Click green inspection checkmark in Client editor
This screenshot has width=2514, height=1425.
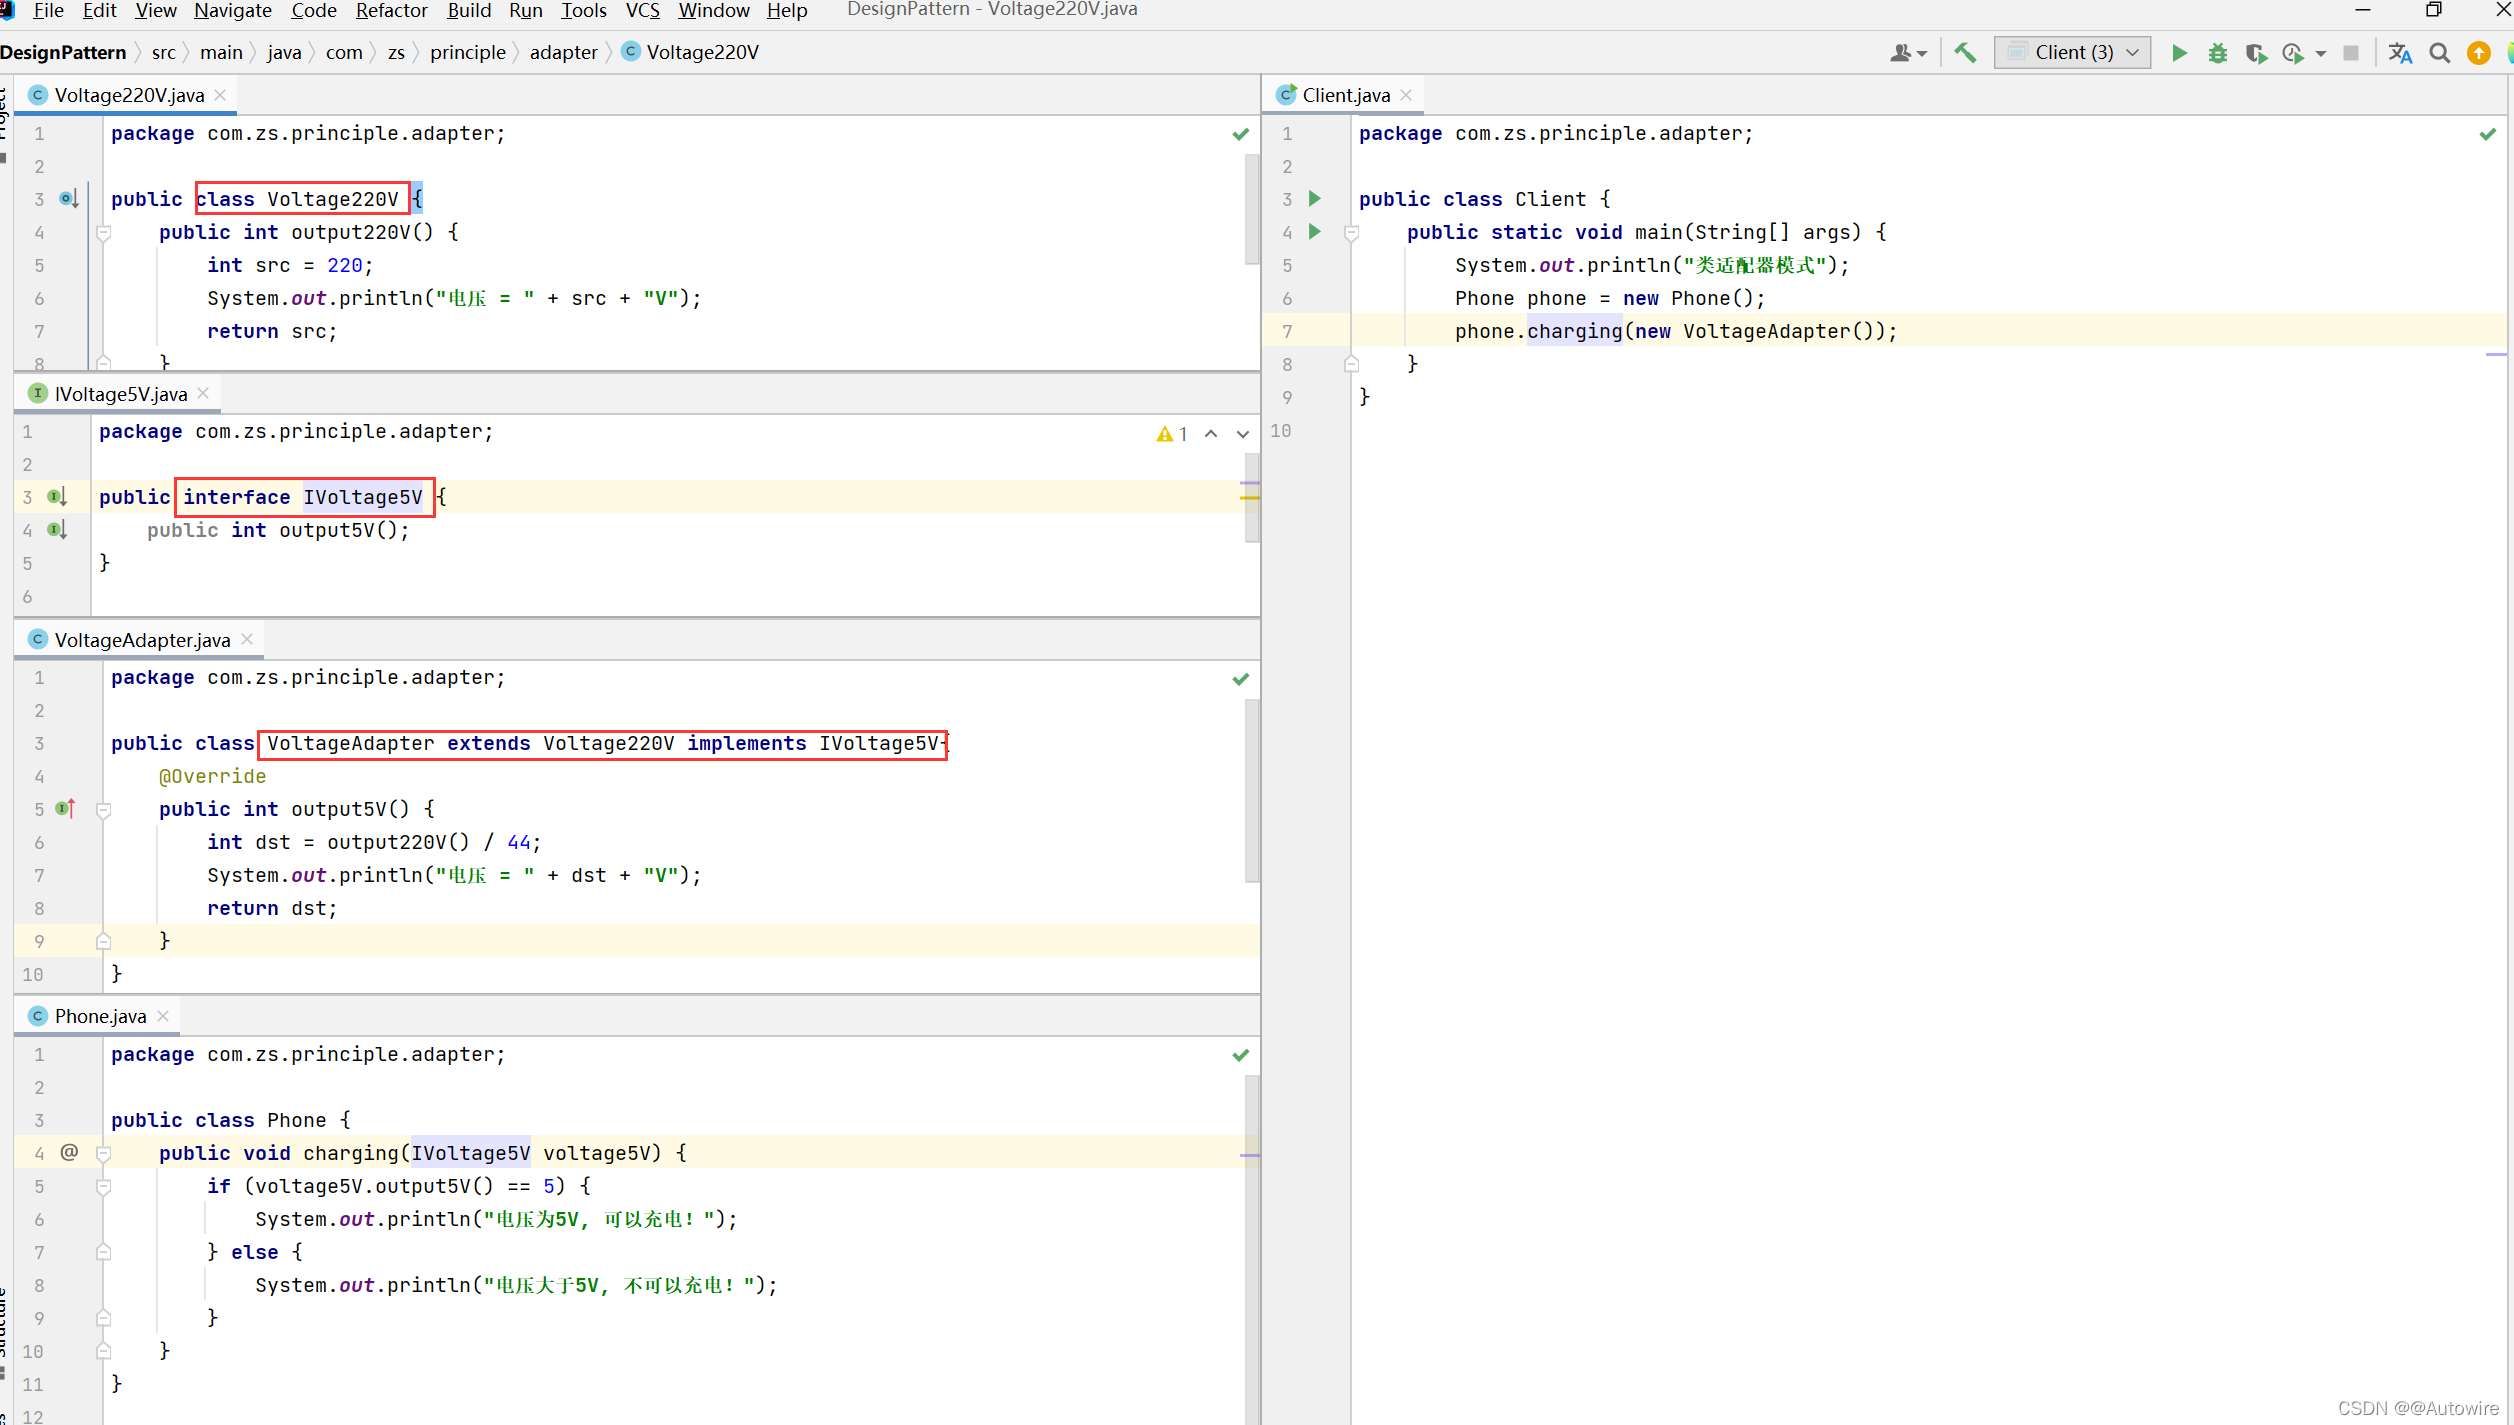point(2488,134)
